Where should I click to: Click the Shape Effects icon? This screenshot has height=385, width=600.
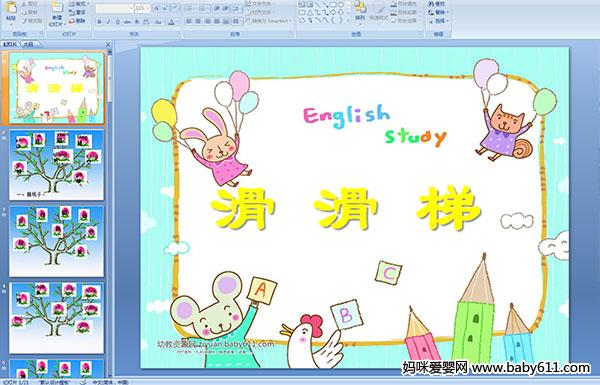[x=394, y=21]
